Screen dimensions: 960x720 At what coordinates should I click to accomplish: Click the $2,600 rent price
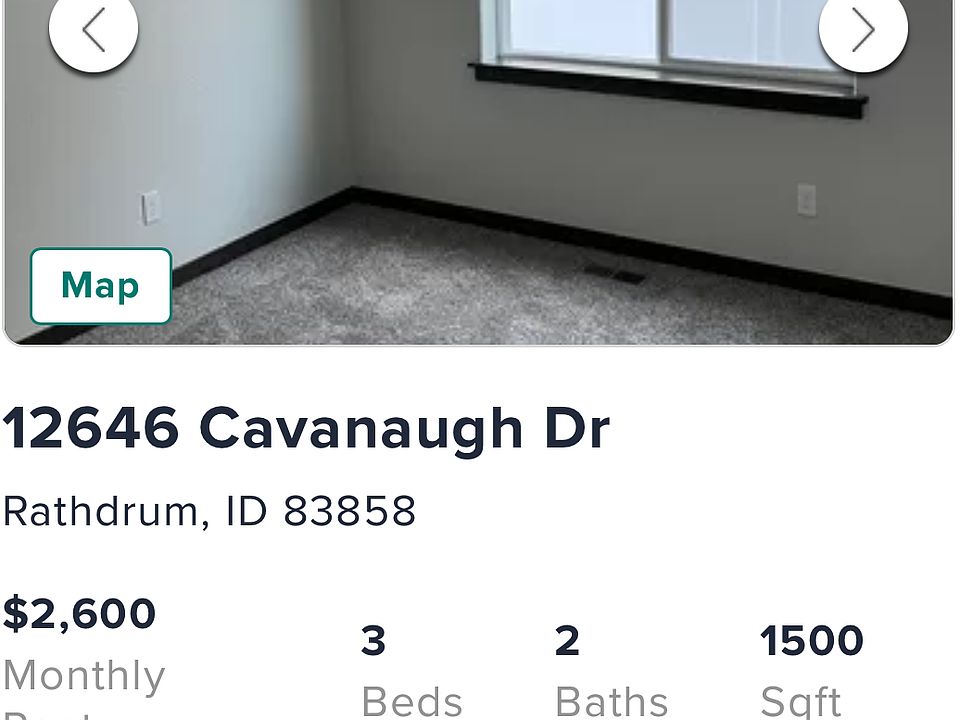coord(80,613)
